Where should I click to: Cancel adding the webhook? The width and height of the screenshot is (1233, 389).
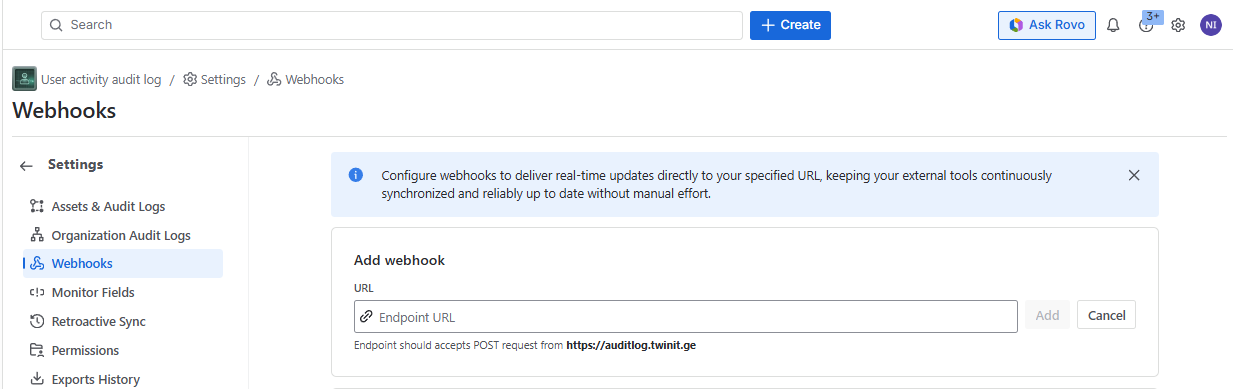click(x=1106, y=316)
